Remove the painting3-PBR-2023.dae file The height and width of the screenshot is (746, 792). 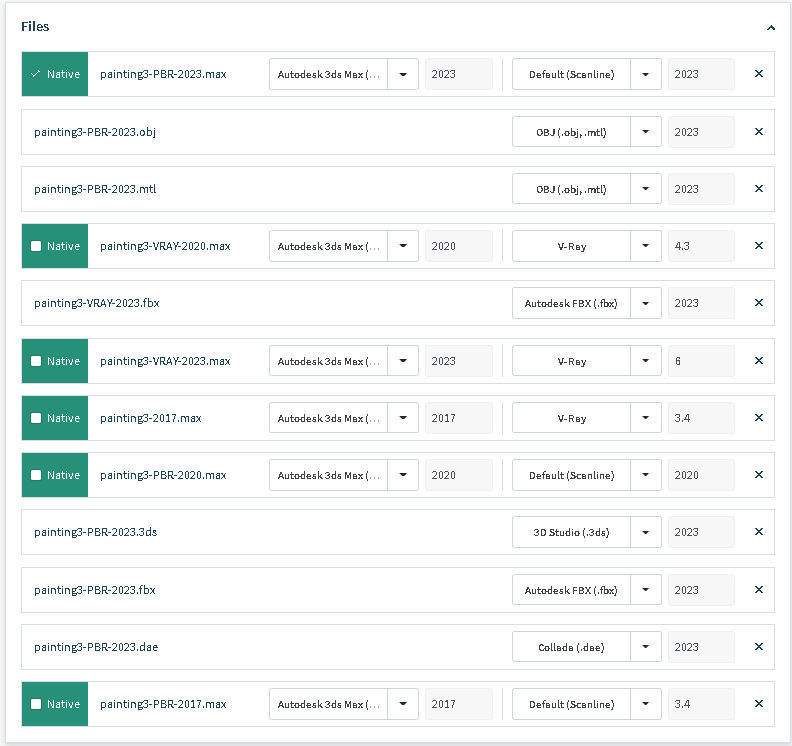pyautogui.click(x=758, y=647)
